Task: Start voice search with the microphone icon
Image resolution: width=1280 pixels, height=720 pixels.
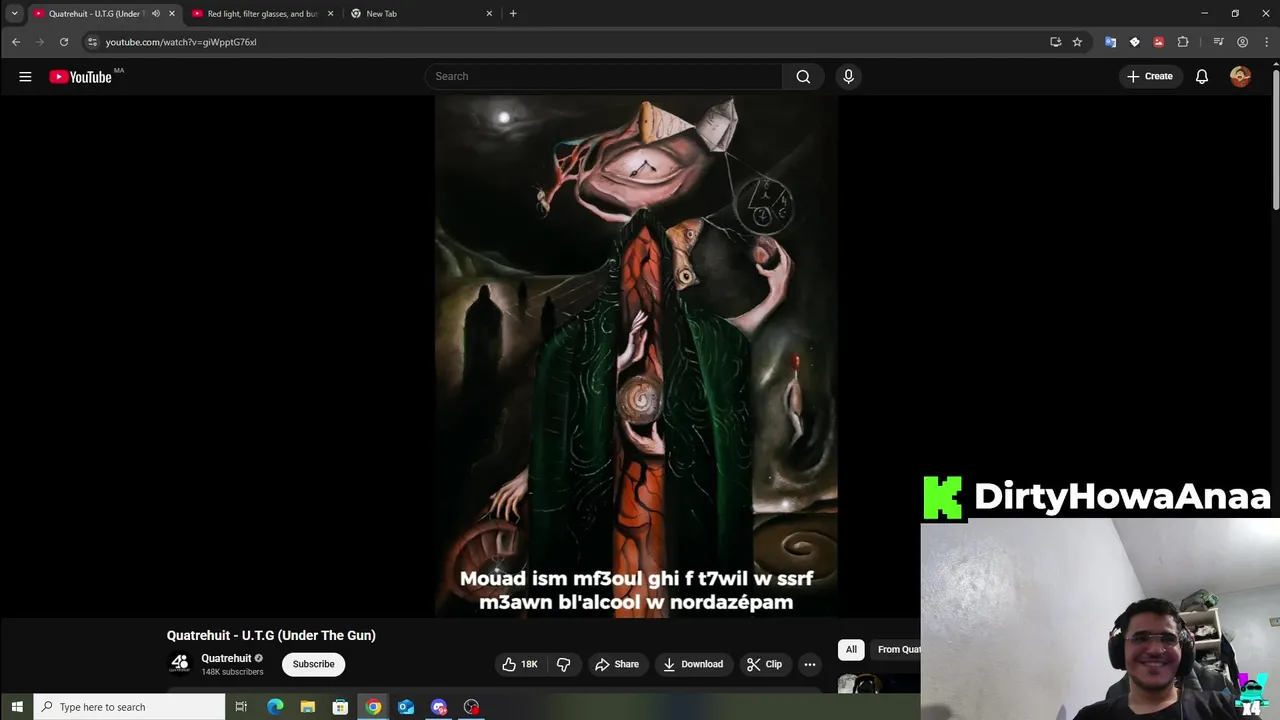Action: (x=848, y=76)
